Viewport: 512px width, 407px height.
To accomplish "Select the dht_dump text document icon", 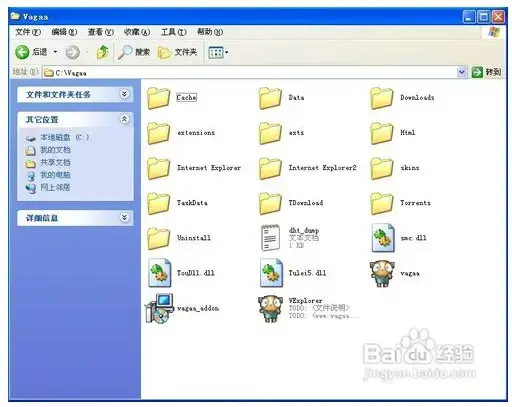I will (270, 238).
